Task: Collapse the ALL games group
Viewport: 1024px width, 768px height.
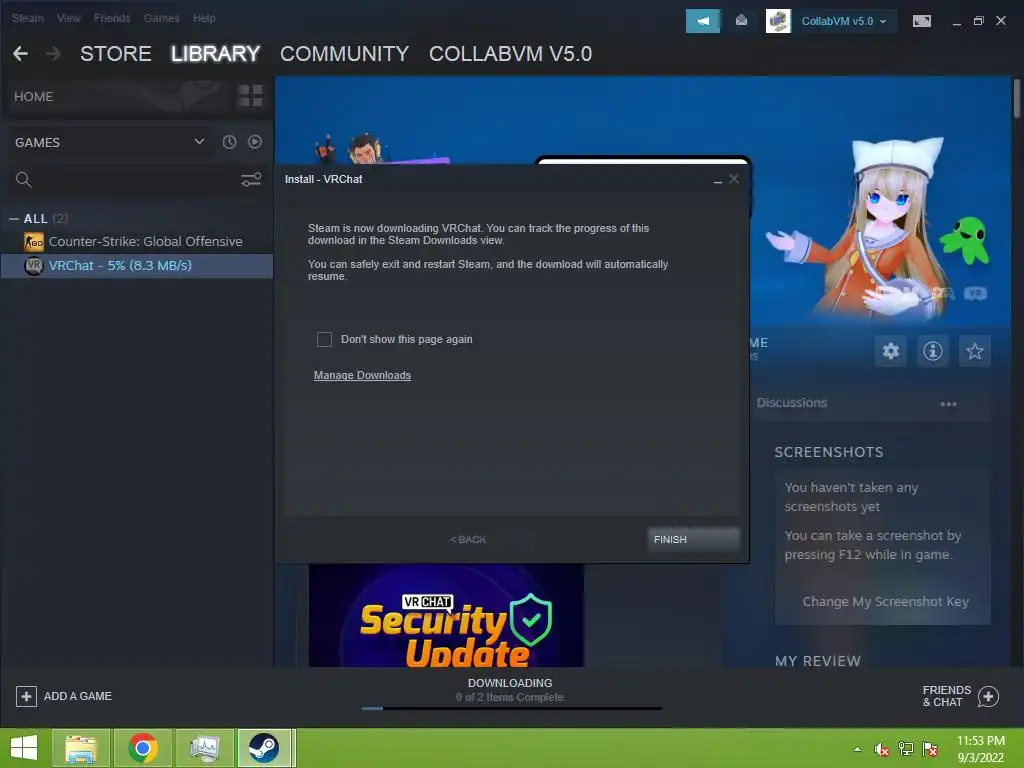Action: click(x=14, y=219)
